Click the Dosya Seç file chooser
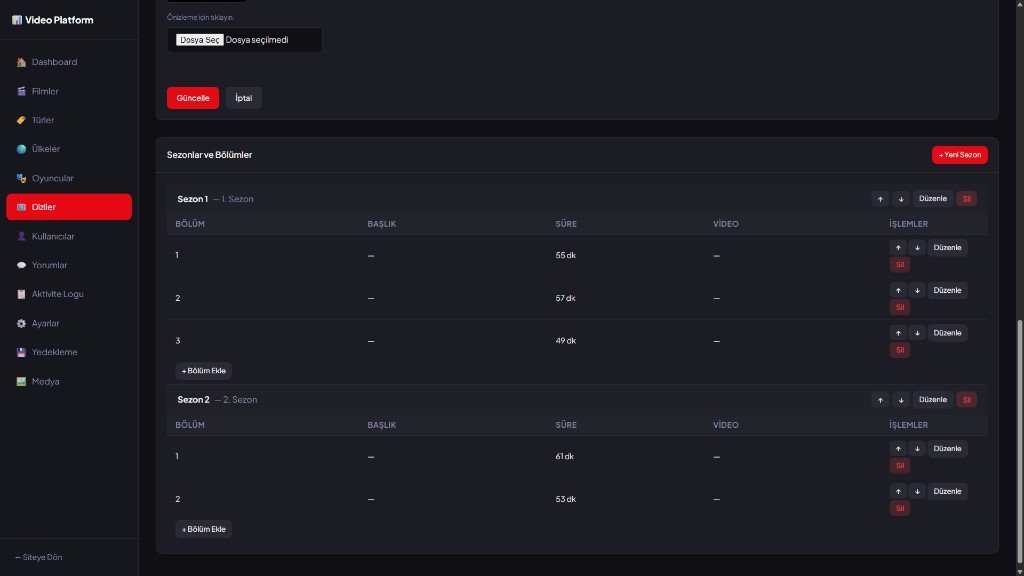Image resolution: width=1024 pixels, height=576 pixels. click(200, 40)
